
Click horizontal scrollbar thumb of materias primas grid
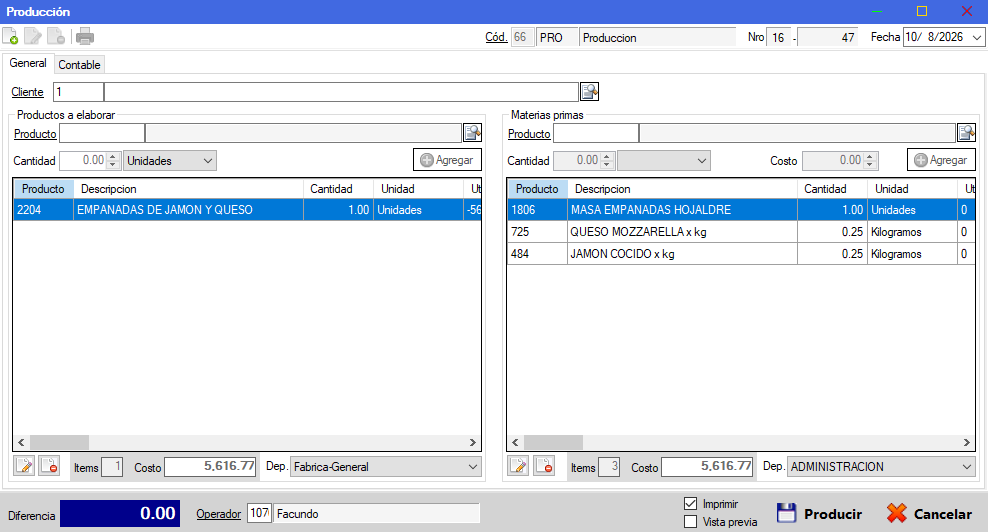coord(553,442)
